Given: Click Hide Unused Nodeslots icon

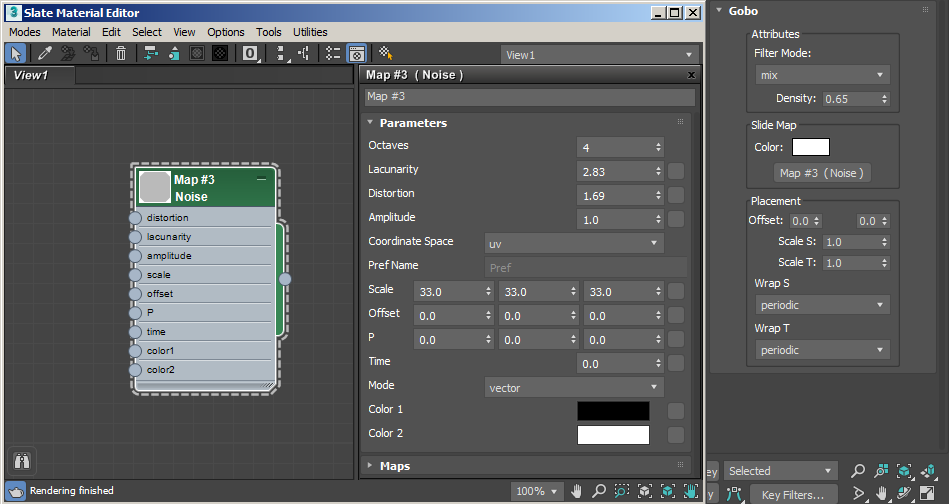Looking at the screenshot, I should tap(174, 53).
